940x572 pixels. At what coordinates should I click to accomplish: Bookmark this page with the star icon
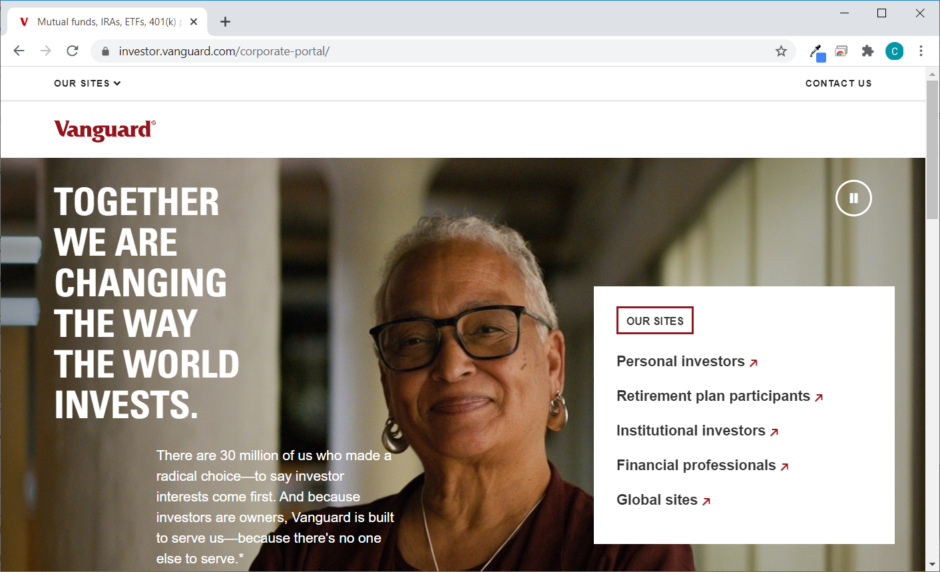click(781, 51)
